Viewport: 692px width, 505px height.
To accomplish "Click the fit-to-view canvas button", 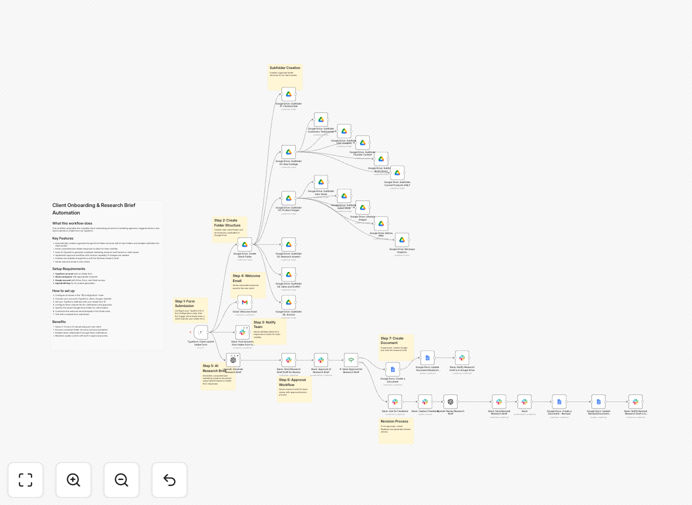I will coord(26,480).
